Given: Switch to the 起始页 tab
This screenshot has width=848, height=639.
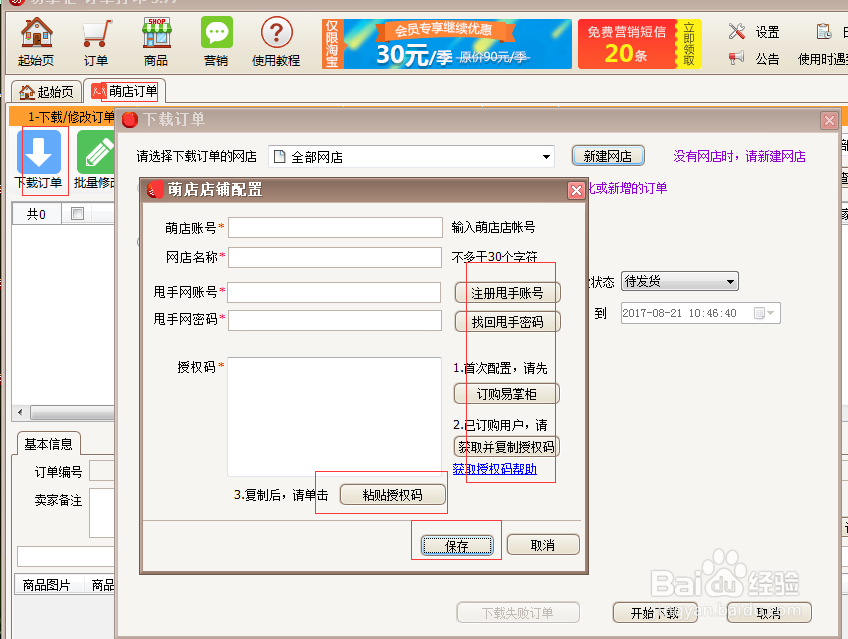Looking at the screenshot, I should coord(47,92).
